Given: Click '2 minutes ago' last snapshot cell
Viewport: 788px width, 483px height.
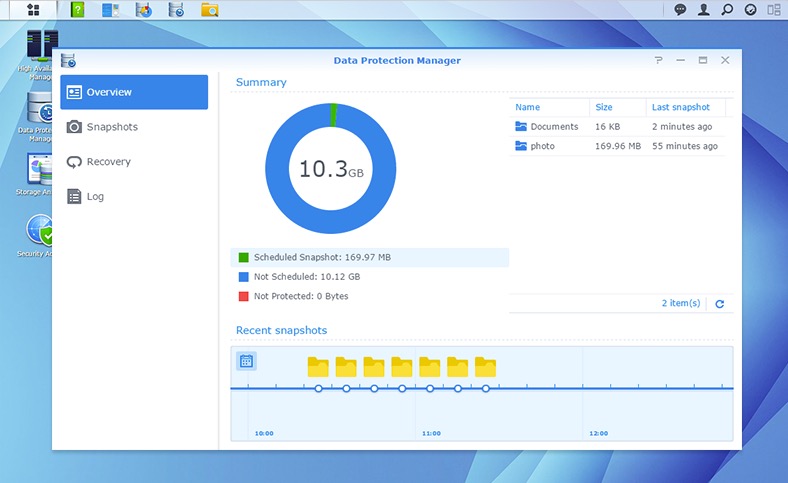Looking at the screenshot, I should click(682, 127).
